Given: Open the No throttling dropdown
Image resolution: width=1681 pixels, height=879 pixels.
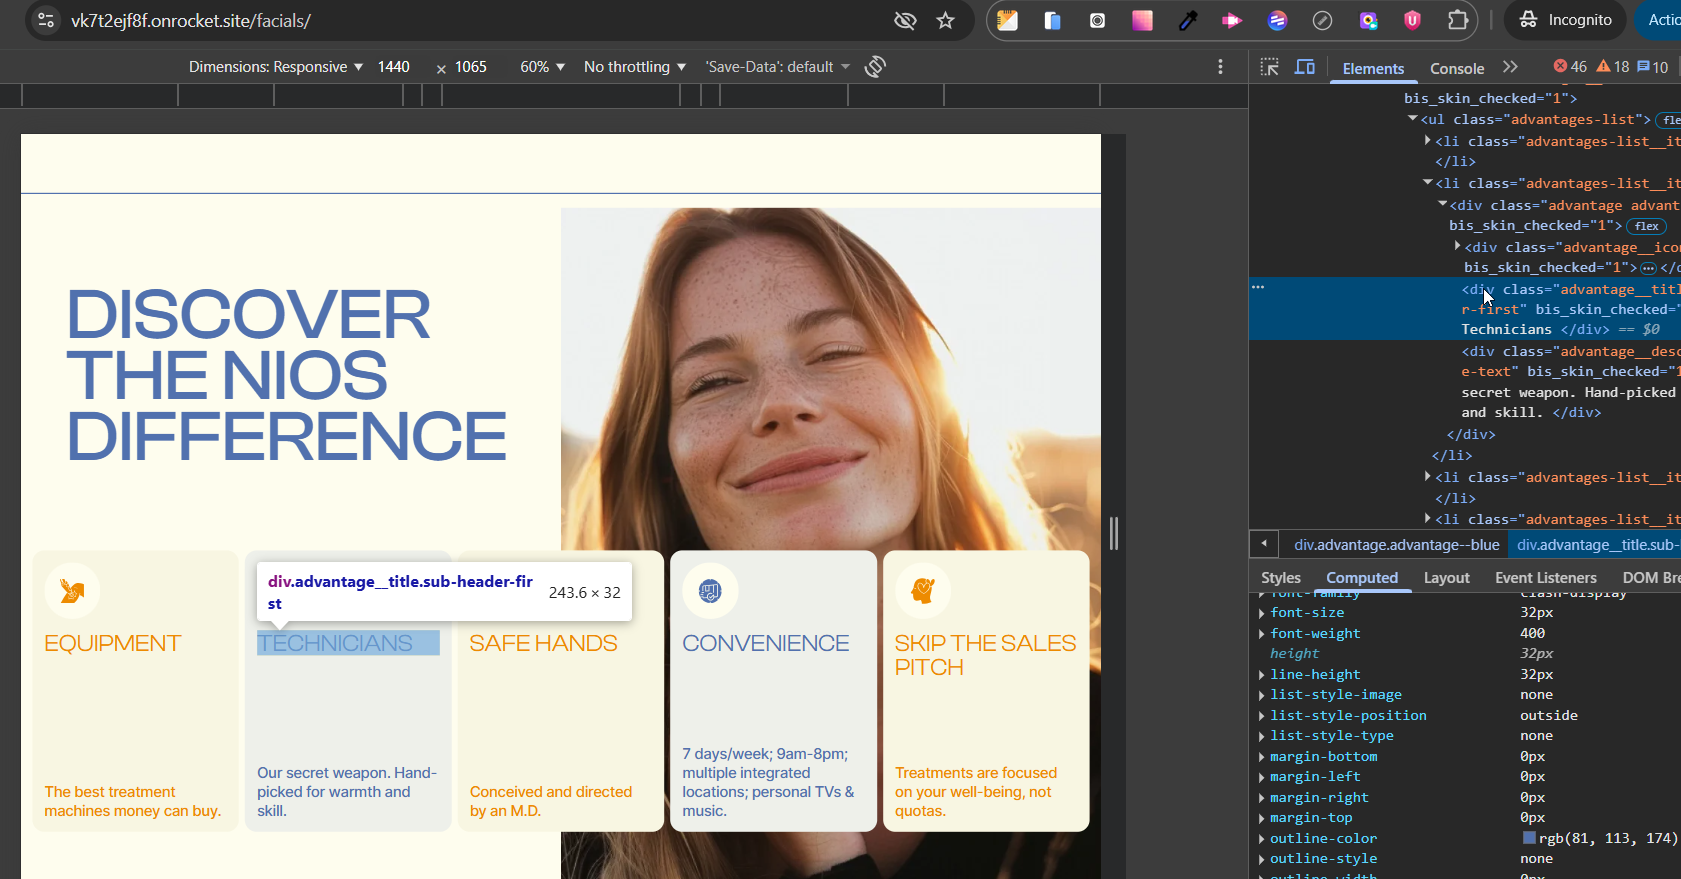Looking at the screenshot, I should pos(634,67).
